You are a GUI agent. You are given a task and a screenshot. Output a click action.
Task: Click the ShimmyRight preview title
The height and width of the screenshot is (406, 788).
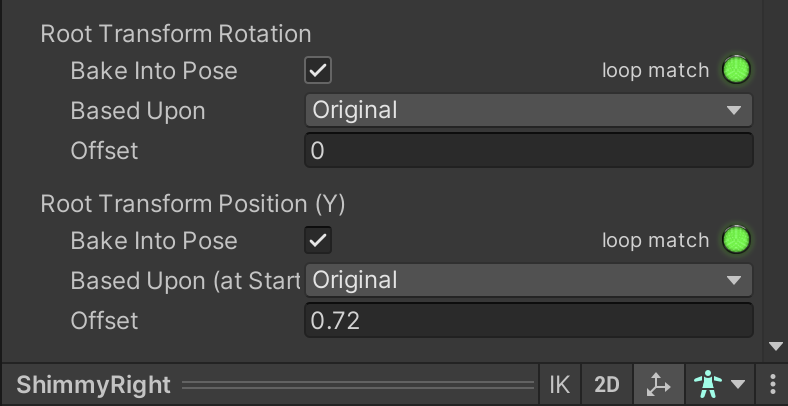(94, 385)
